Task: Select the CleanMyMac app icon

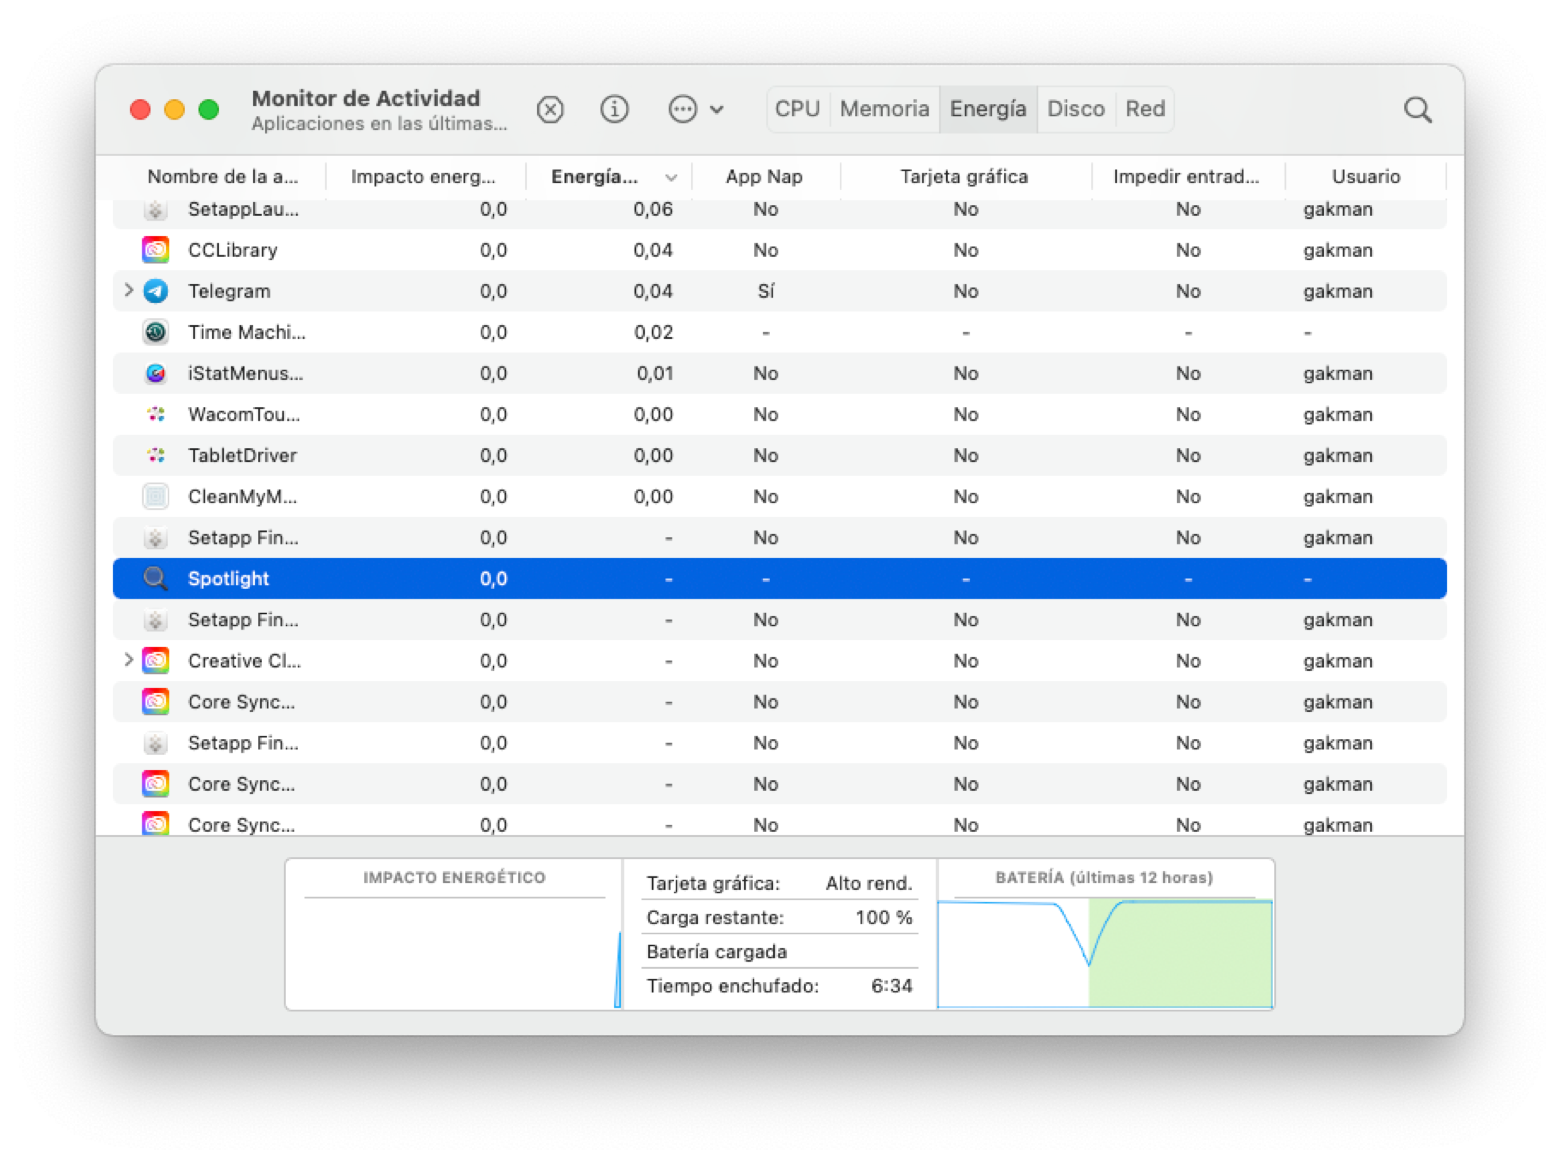Action: point(155,496)
